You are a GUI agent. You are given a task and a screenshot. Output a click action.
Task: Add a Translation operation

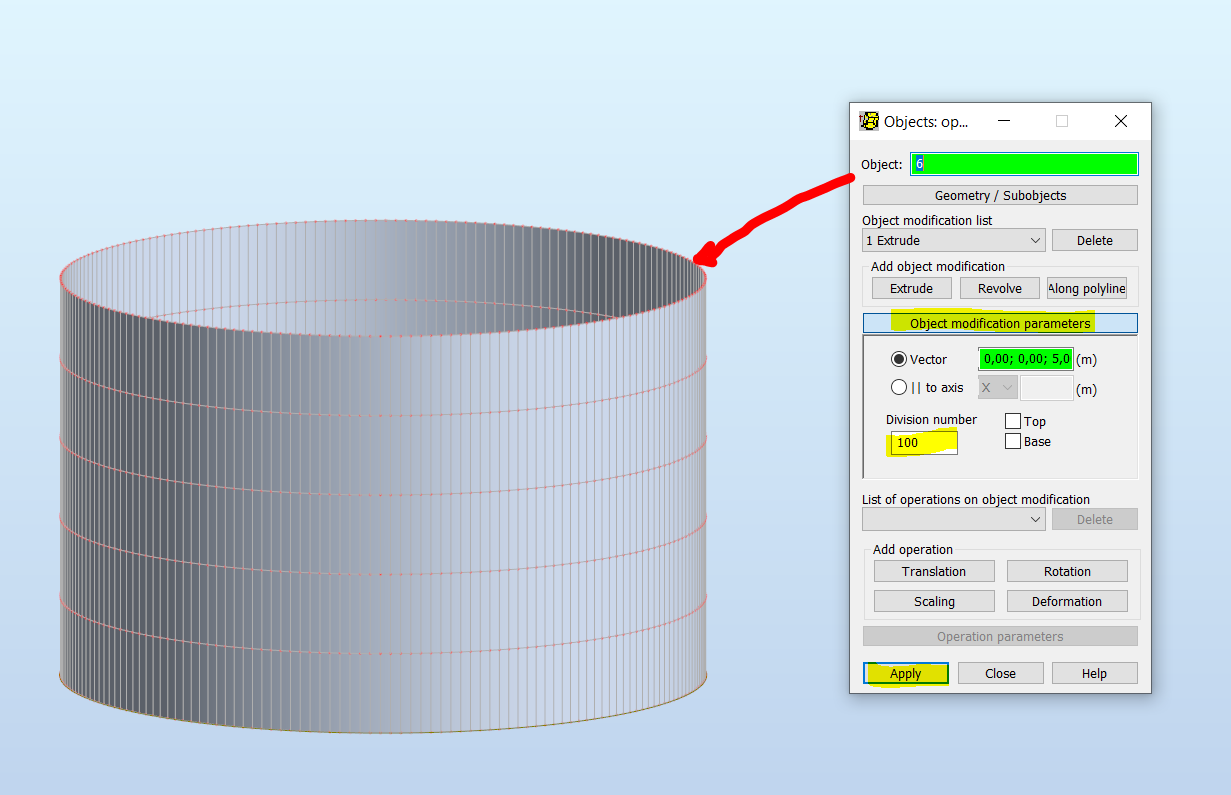pyautogui.click(x=933, y=570)
